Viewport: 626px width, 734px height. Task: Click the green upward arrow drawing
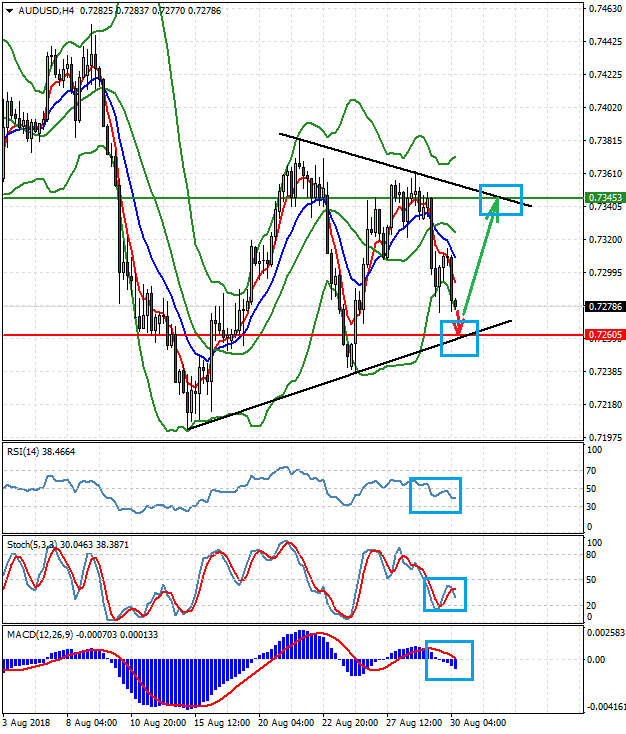[x=480, y=257]
